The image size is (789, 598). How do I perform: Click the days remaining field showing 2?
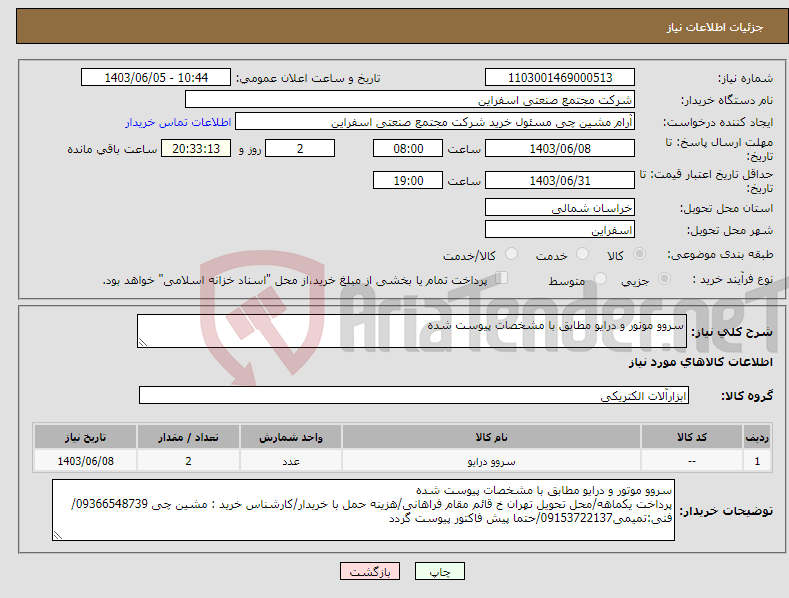300,148
